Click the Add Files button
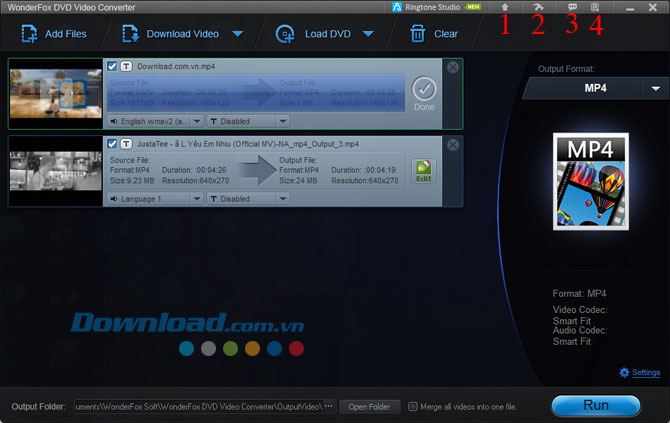The width and height of the screenshot is (670, 423). click(x=54, y=34)
